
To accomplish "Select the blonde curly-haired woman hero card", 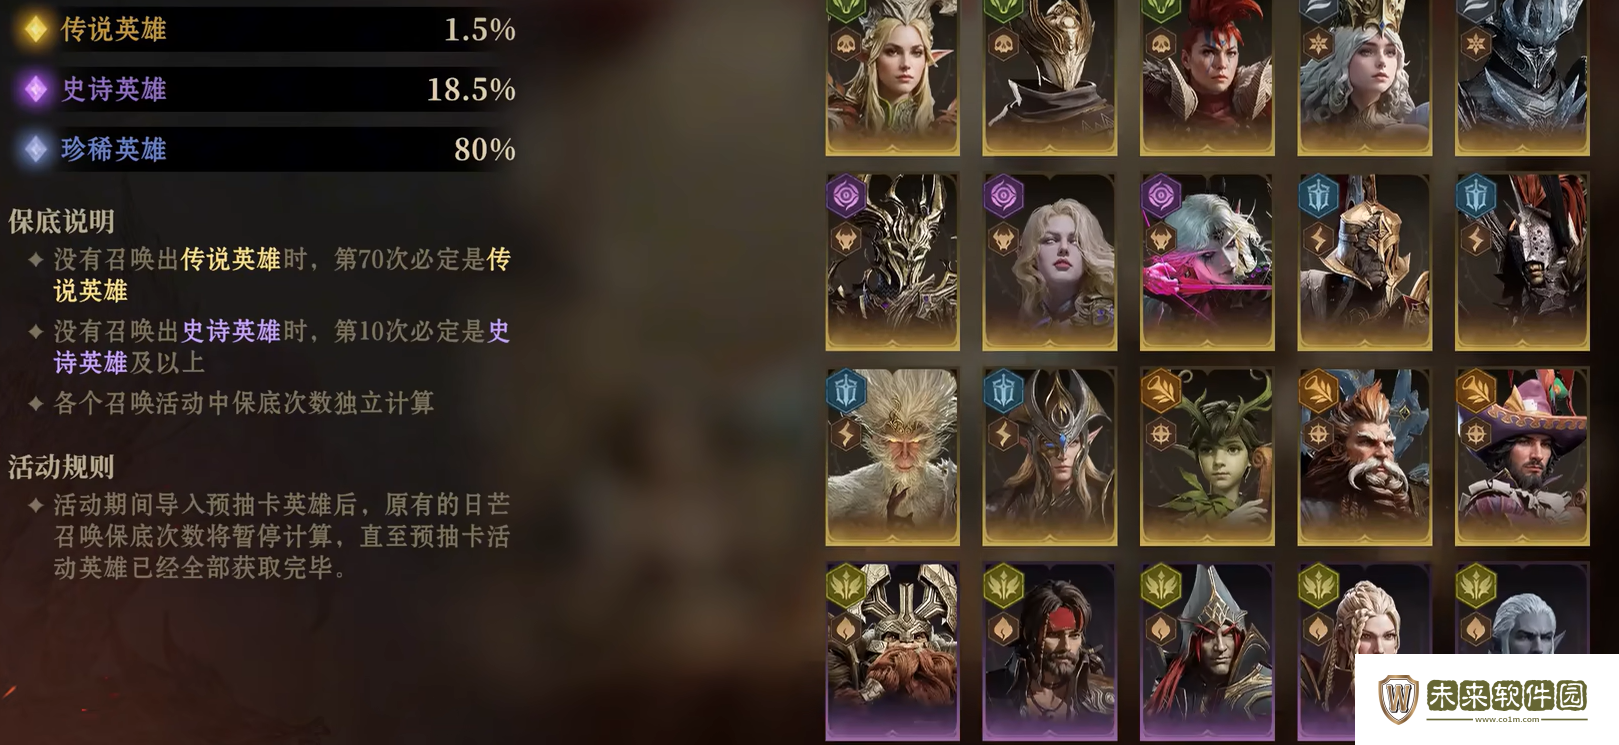I will (x=1049, y=262).
